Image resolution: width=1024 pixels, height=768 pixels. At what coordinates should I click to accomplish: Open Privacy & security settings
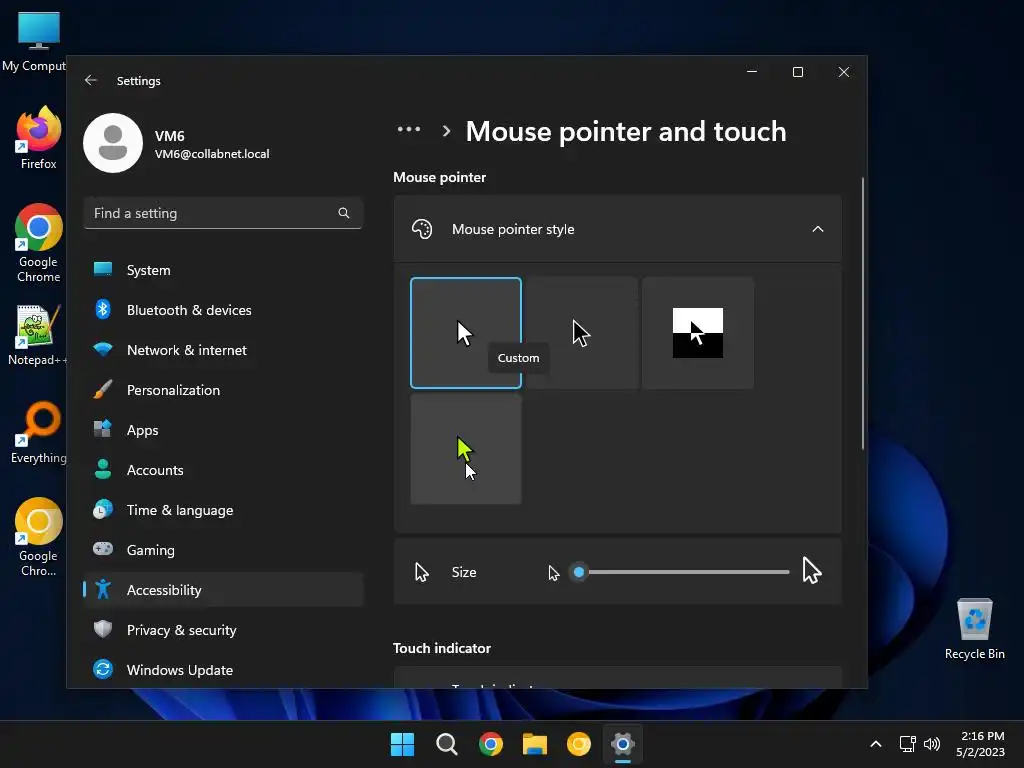pos(223,630)
